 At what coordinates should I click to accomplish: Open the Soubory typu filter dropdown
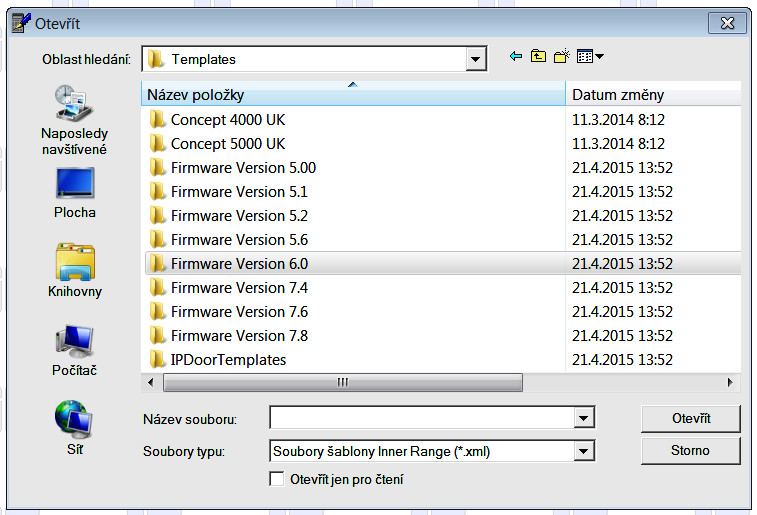pos(584,452)
